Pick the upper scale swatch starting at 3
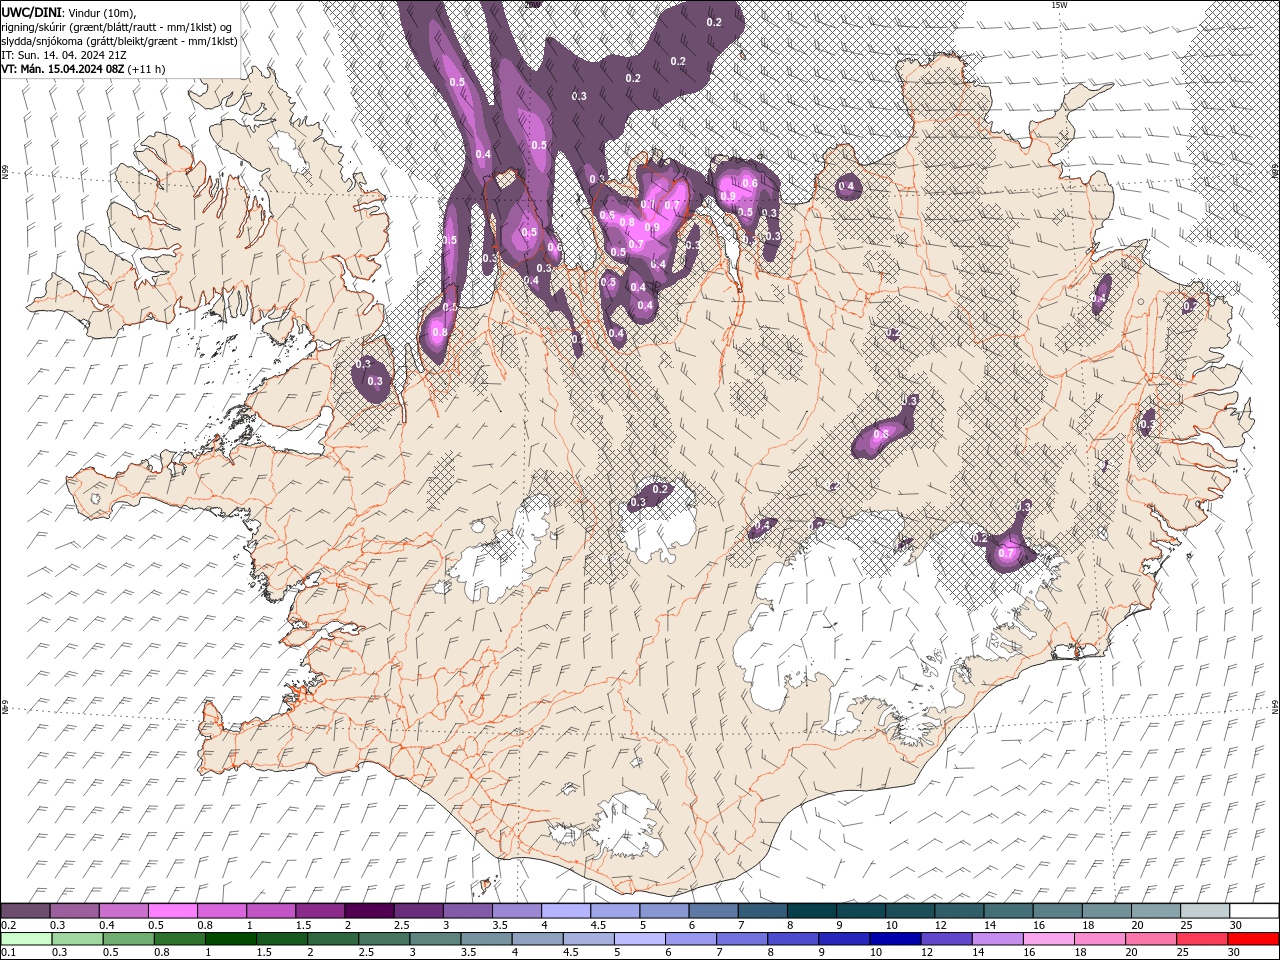This screenshot has width=1280, height=960. tap(467, 911)
